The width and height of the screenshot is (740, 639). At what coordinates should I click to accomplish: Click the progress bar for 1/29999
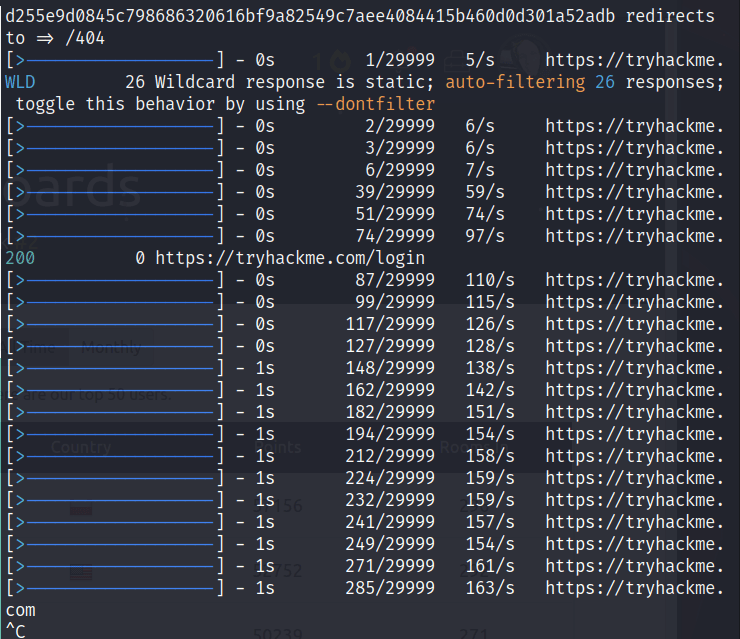click(x=116, y=60)
